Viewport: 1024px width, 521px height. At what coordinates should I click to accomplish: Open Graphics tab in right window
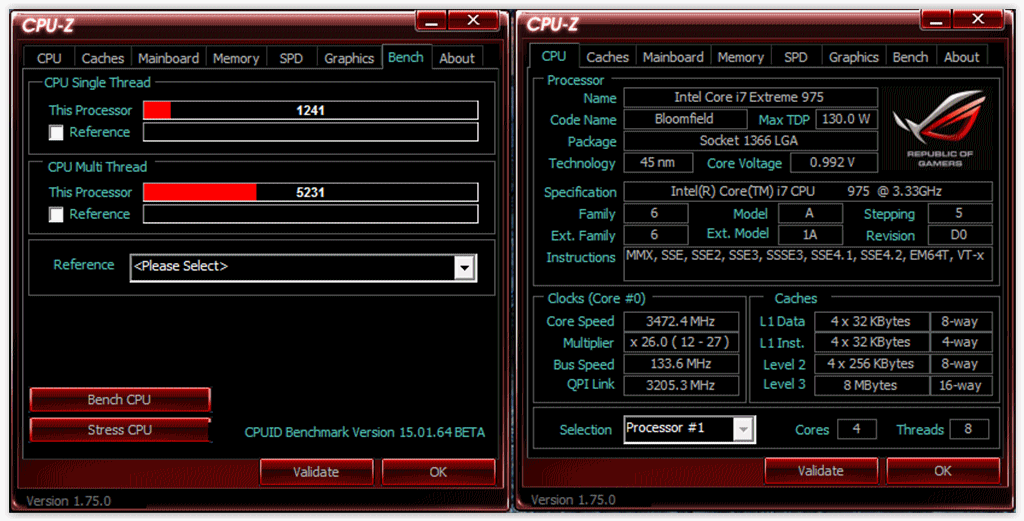(854, 57)
